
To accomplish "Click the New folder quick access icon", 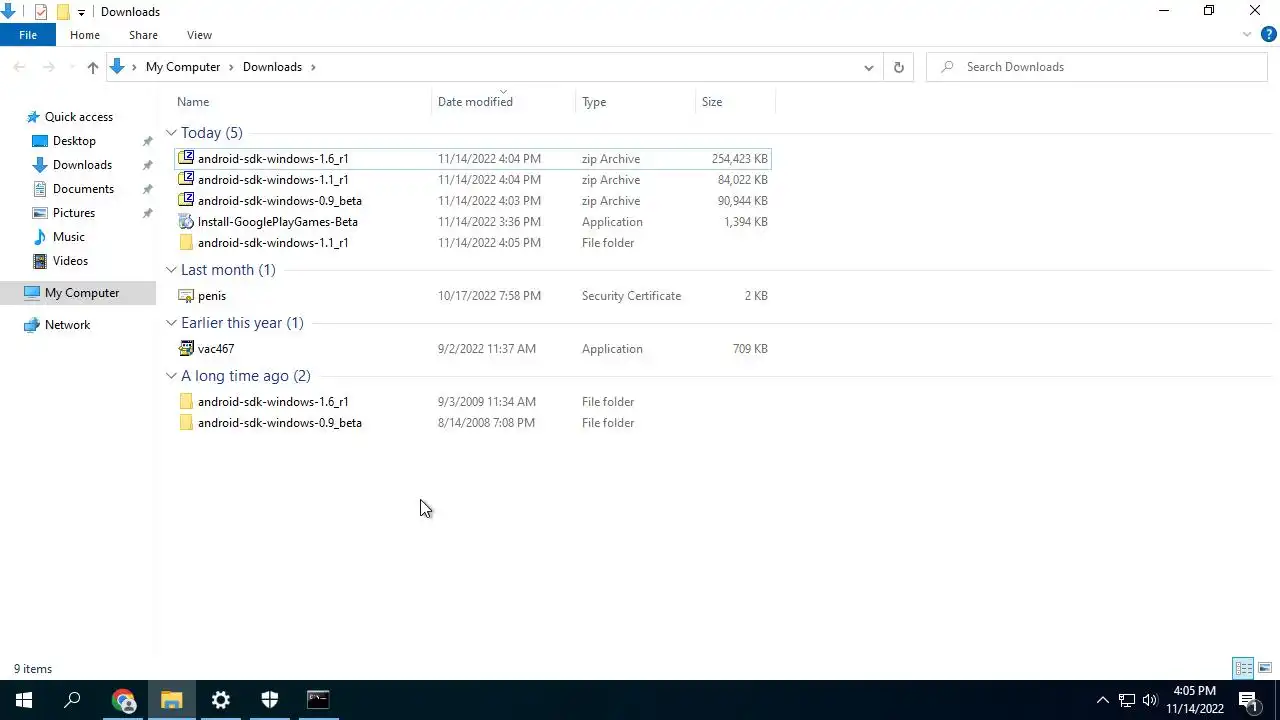I will tap(63, 12).
